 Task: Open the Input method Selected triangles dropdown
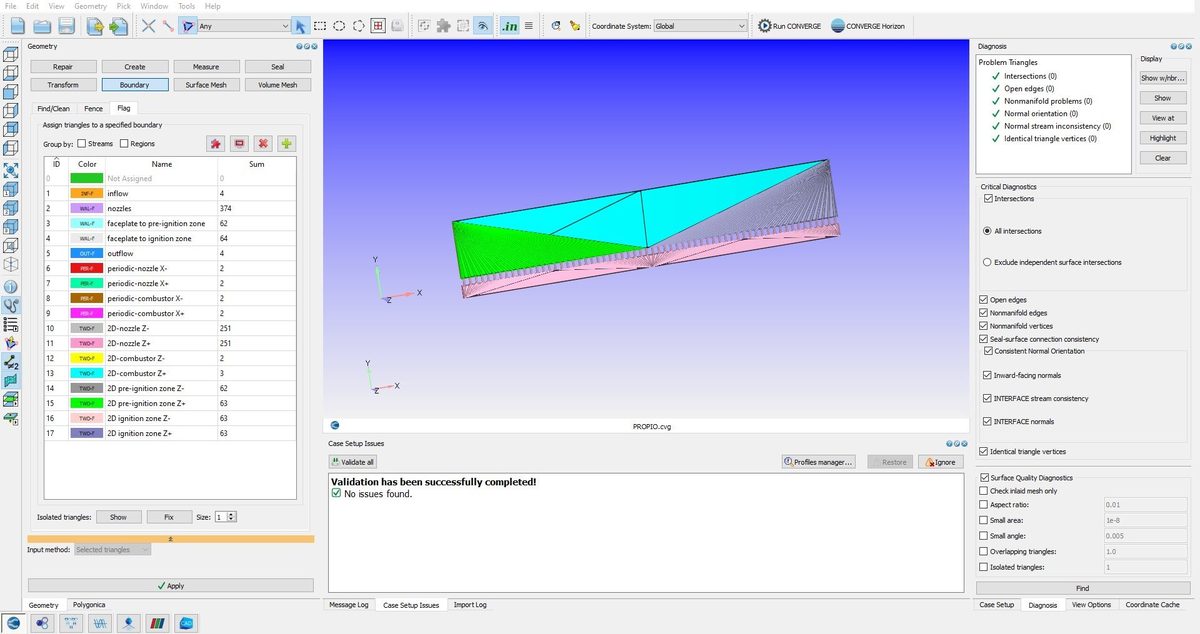pyautogui.click(x=112, y=550)
